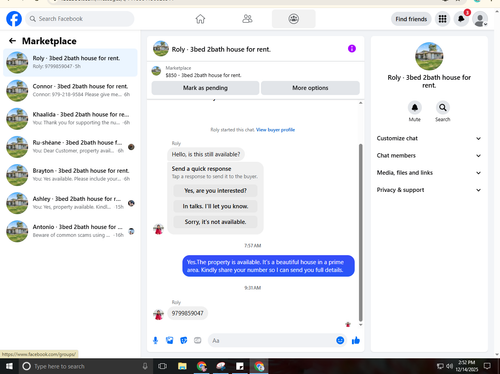This screenshot has width=500, height=374.
Task: Click the blue Yes.The property is available message
Action: [268, 266]
